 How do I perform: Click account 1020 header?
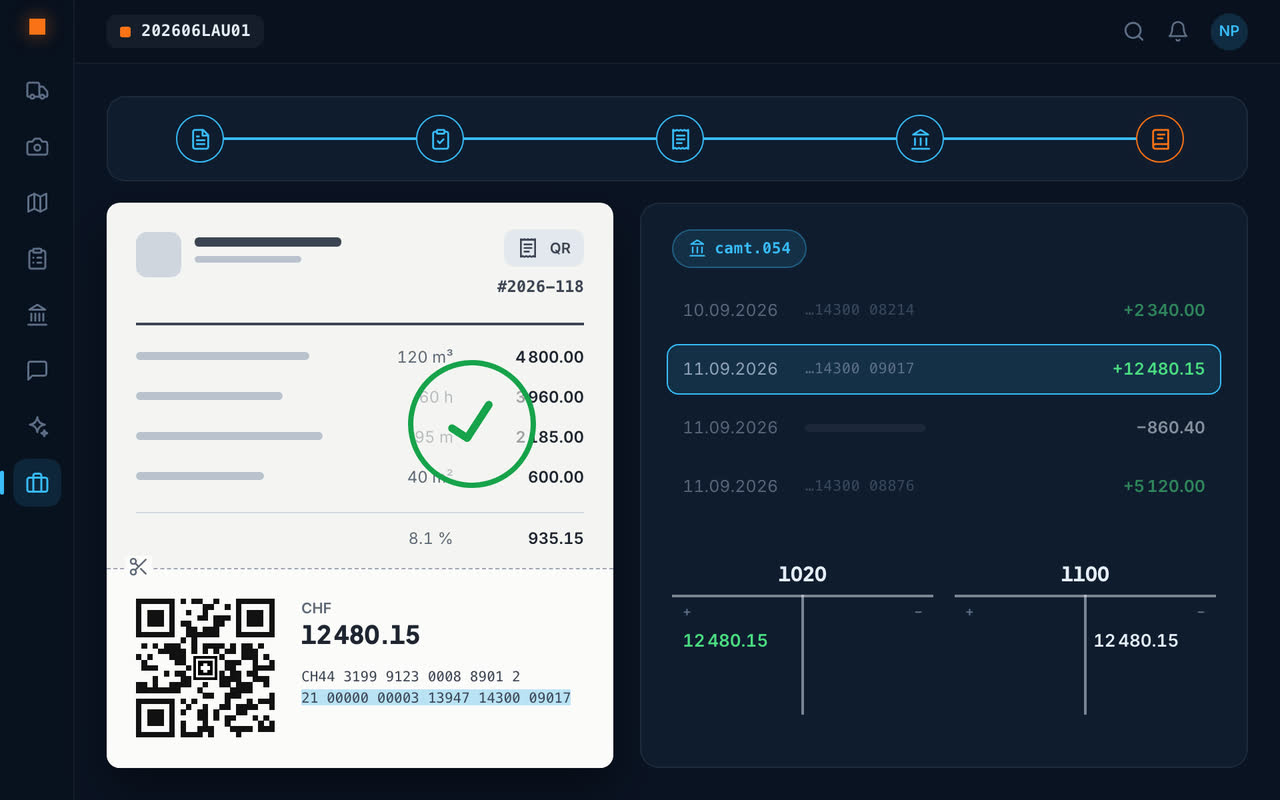802,574
